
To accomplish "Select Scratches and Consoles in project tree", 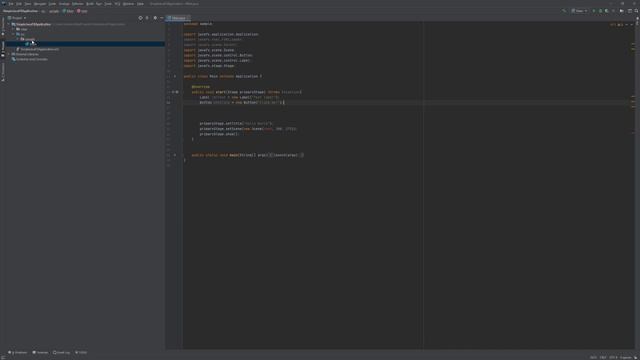I will [29, 59].
